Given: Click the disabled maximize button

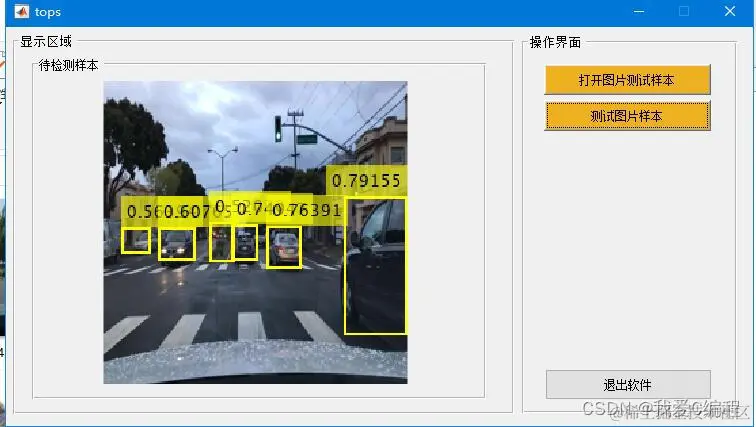Looking at the screenshot, I should (x=684, y=12).
